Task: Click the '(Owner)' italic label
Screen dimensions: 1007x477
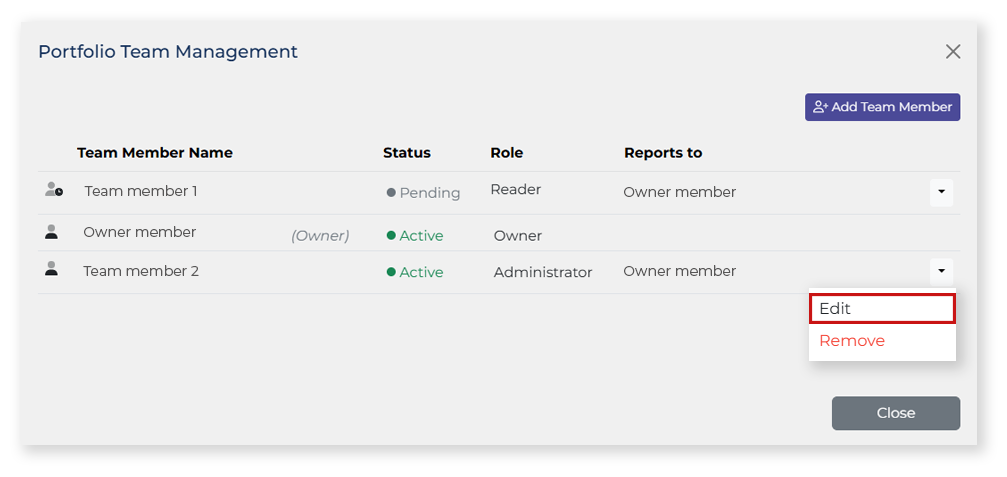Action: click(320, 236)
